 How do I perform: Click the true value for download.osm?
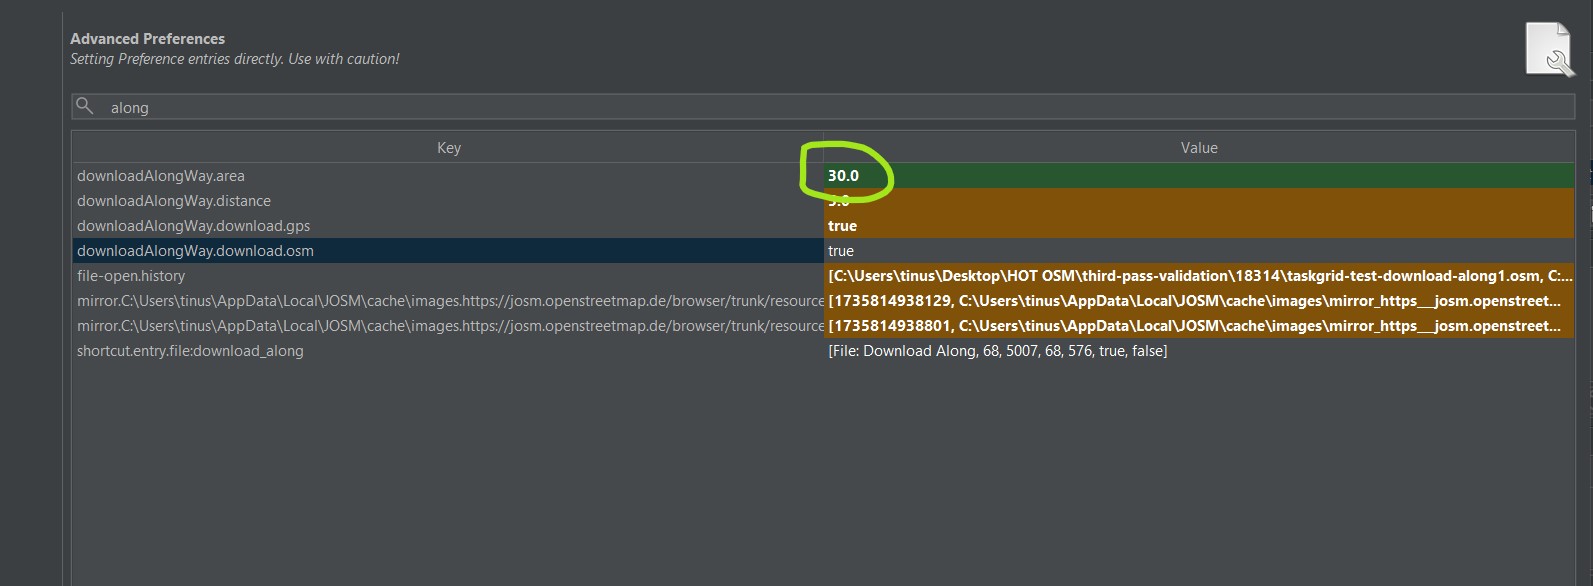(x=1199, y=251)
